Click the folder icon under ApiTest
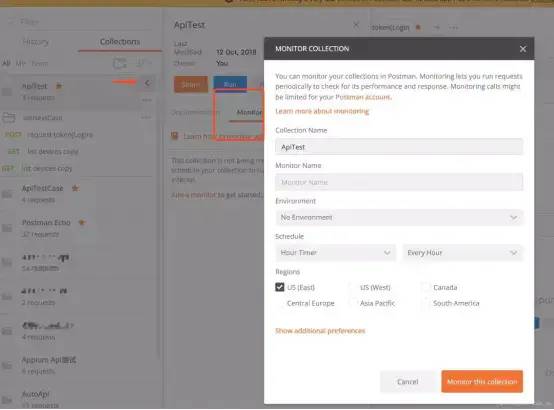This screenshot has width=554, height=410. tap(8, 117)
